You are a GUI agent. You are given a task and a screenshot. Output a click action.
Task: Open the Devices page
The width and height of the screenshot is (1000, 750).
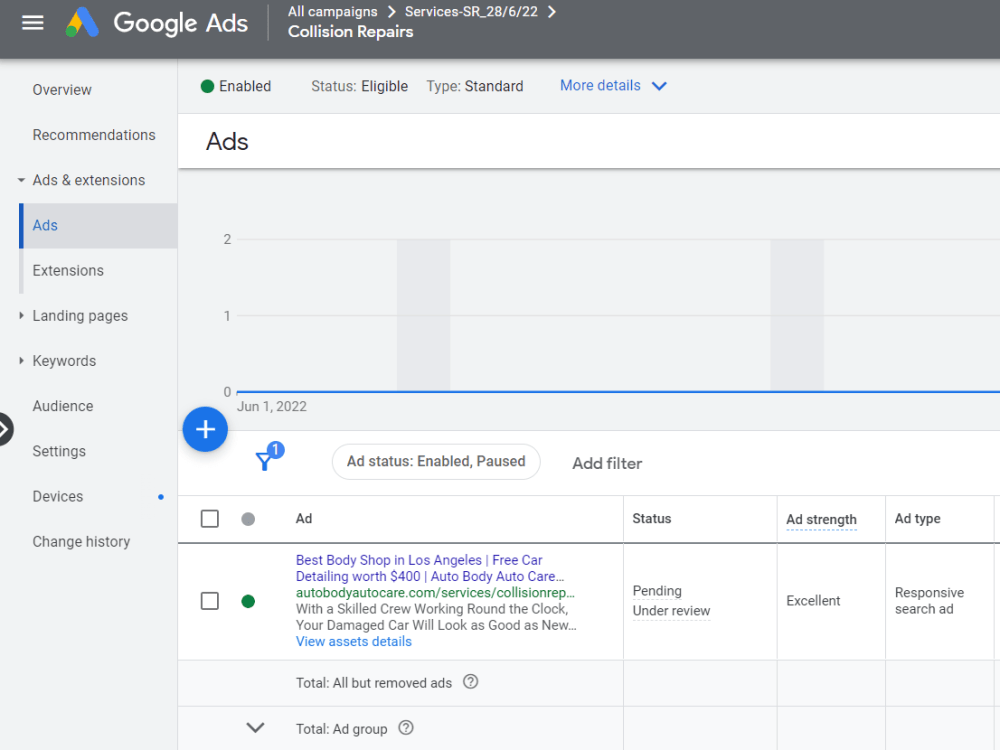57,497
